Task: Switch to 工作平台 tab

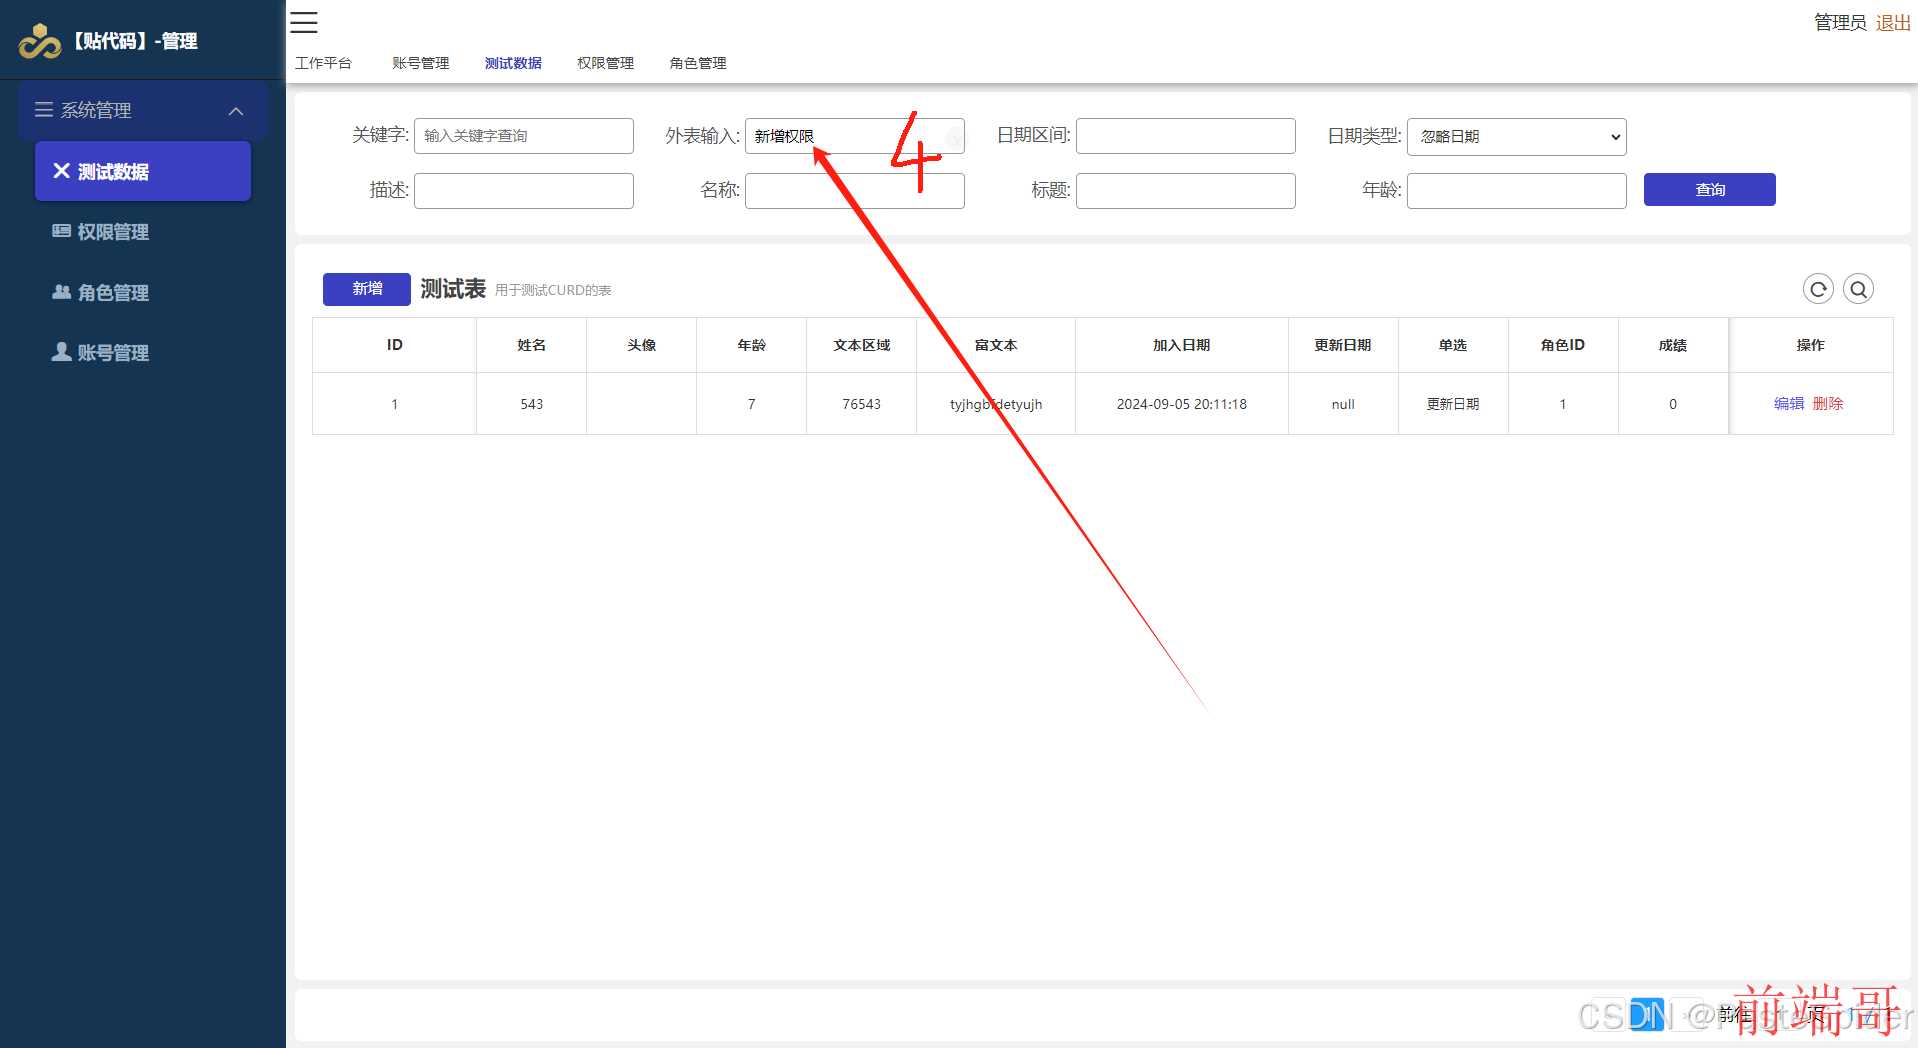Action: (x=323, y=63)
